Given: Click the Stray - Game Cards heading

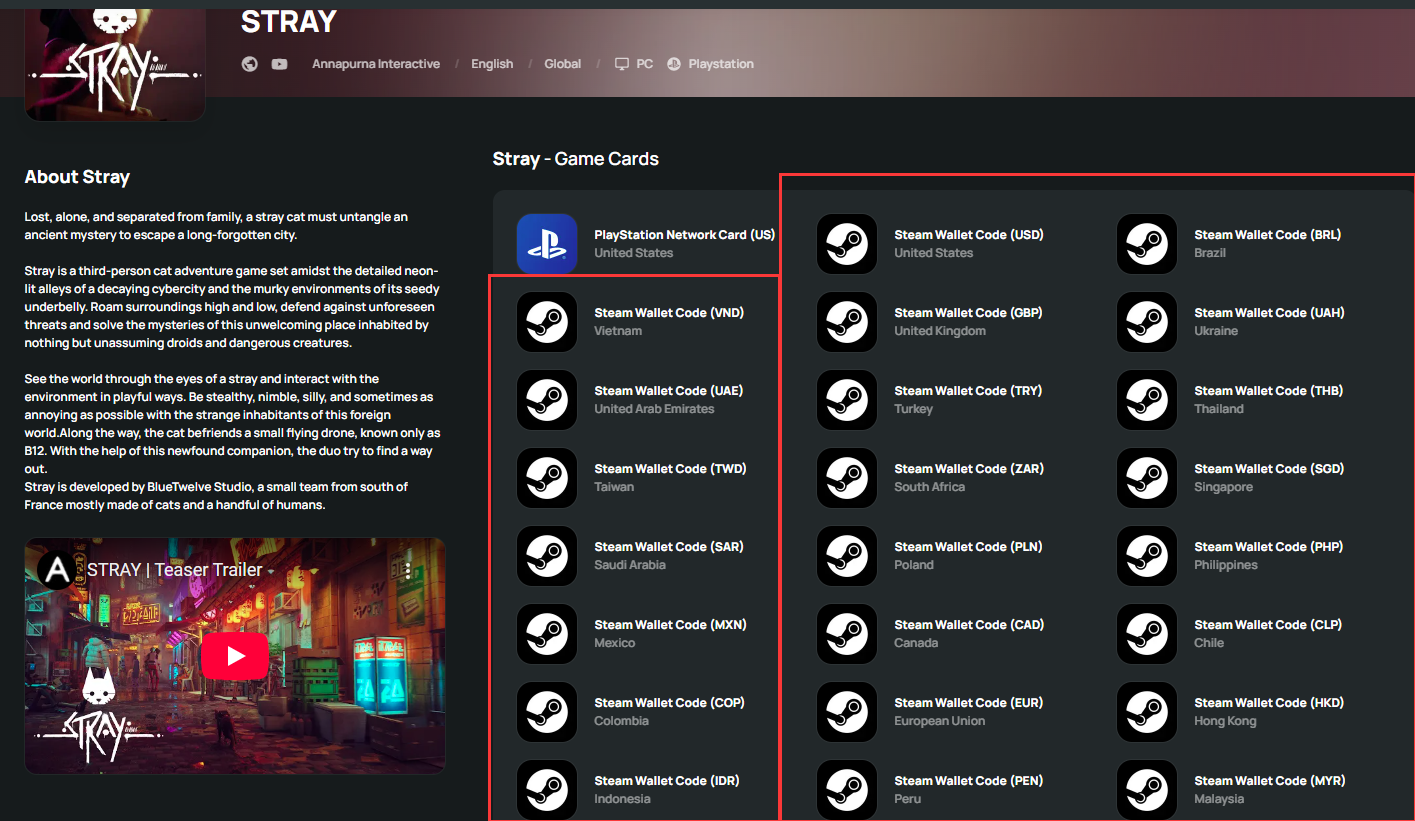Looking at the screenshot, I should [576, 159].
